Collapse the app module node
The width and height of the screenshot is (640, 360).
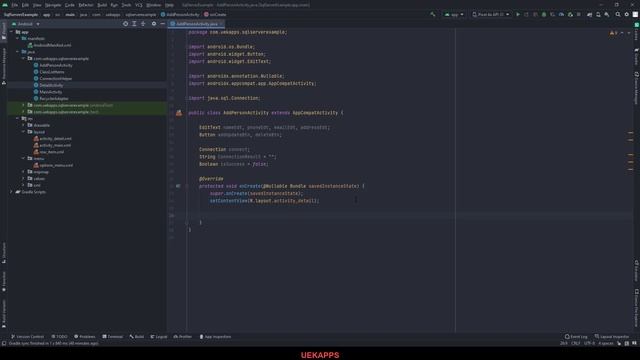[11, 32]
